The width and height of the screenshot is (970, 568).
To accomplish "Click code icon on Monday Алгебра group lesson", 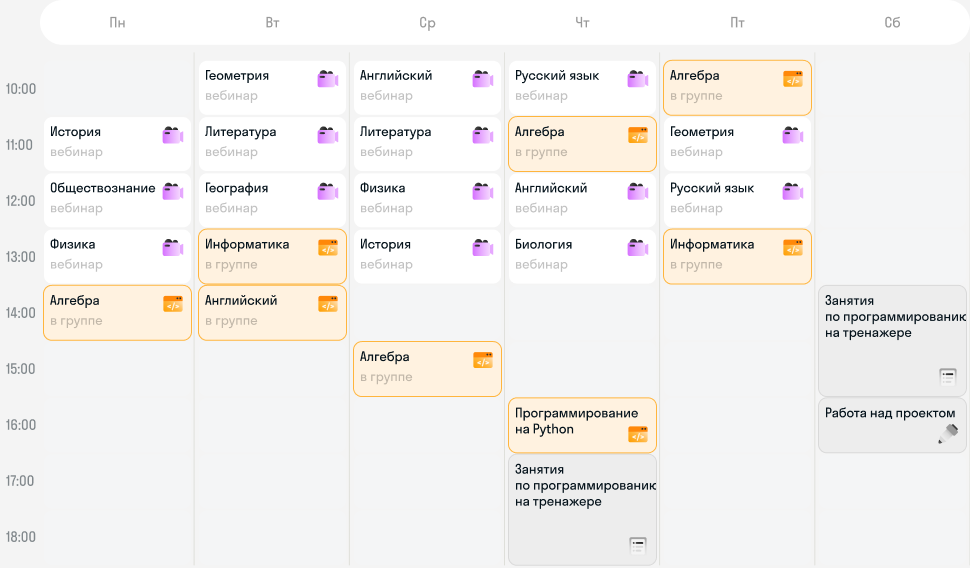I will pyautogui.click(x=173, y=304).
